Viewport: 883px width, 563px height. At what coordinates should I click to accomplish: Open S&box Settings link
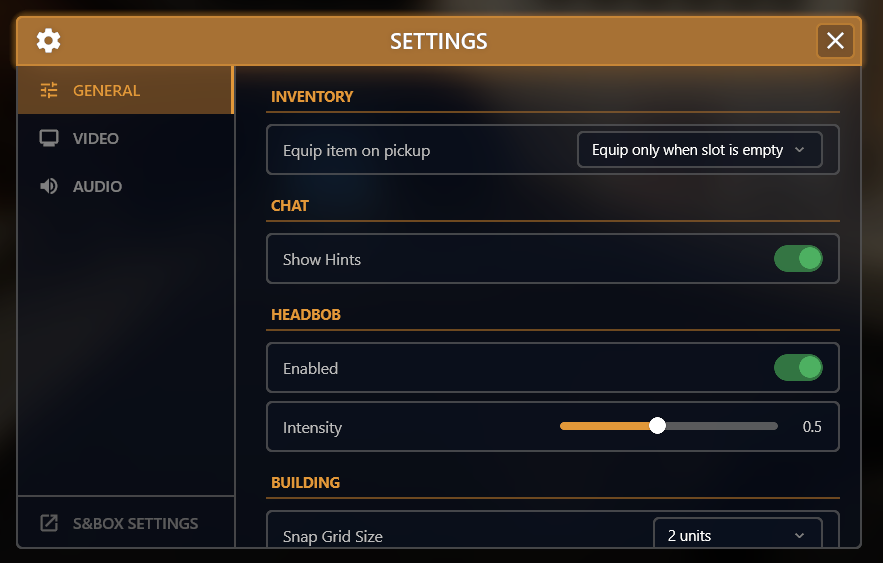click(x=135, y=523)
